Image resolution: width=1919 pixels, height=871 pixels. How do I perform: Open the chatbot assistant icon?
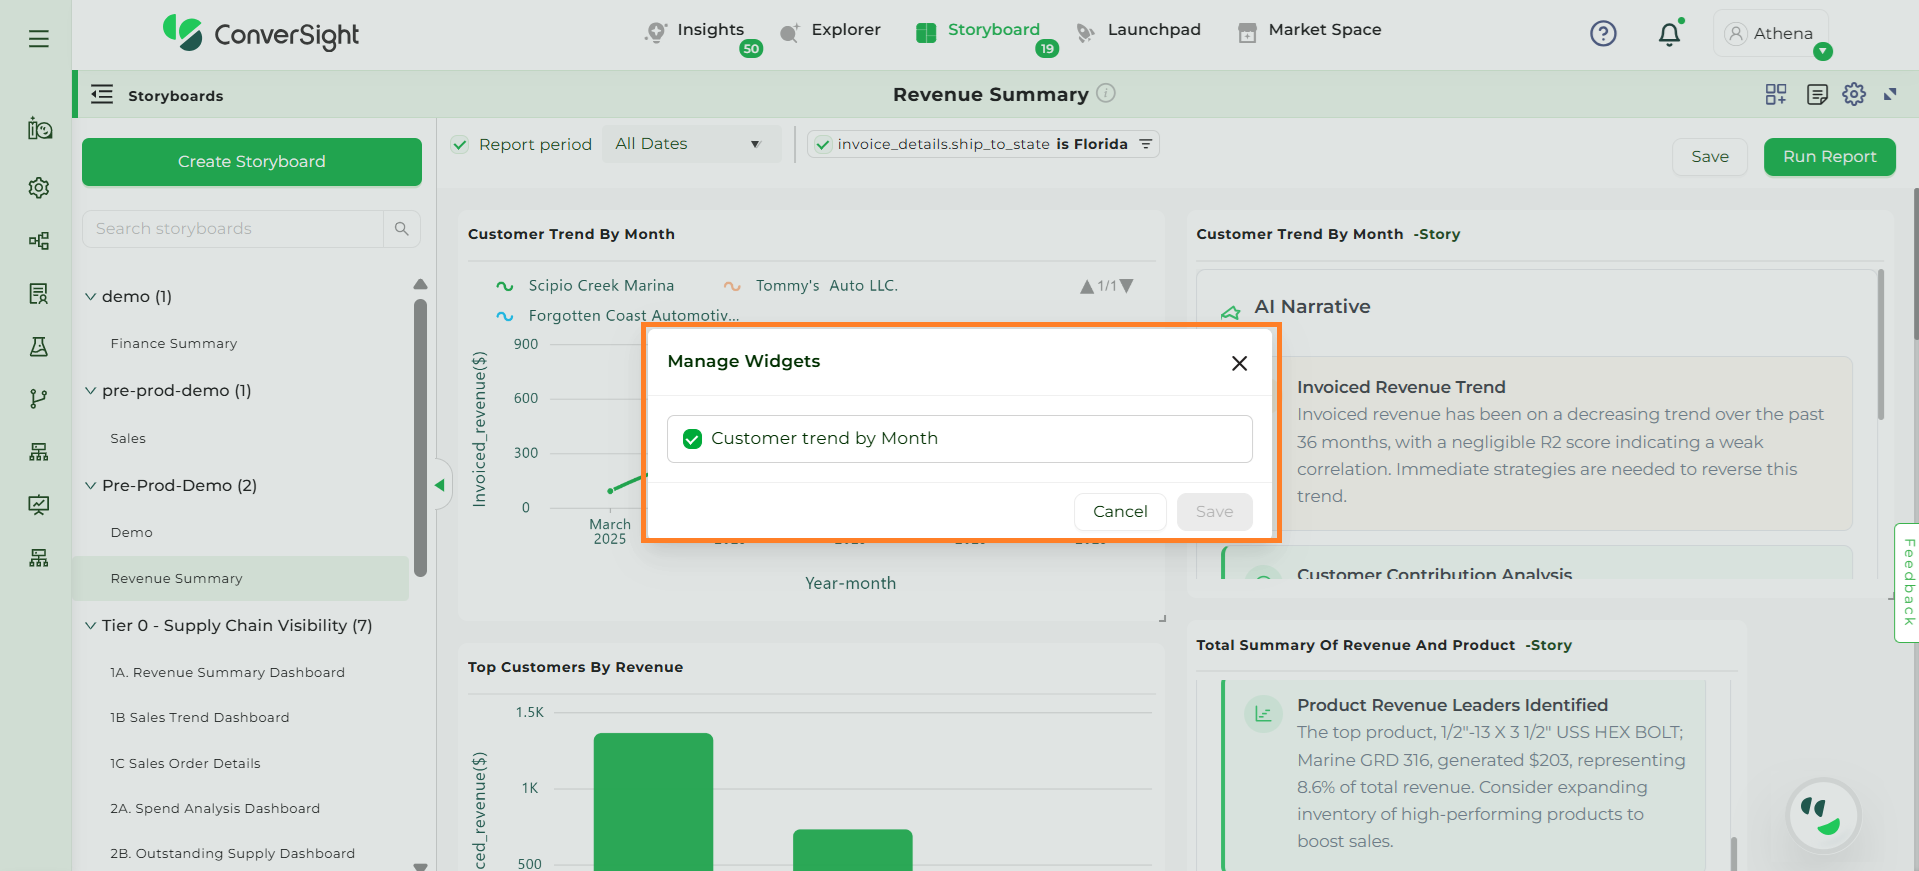[1823, 815]
